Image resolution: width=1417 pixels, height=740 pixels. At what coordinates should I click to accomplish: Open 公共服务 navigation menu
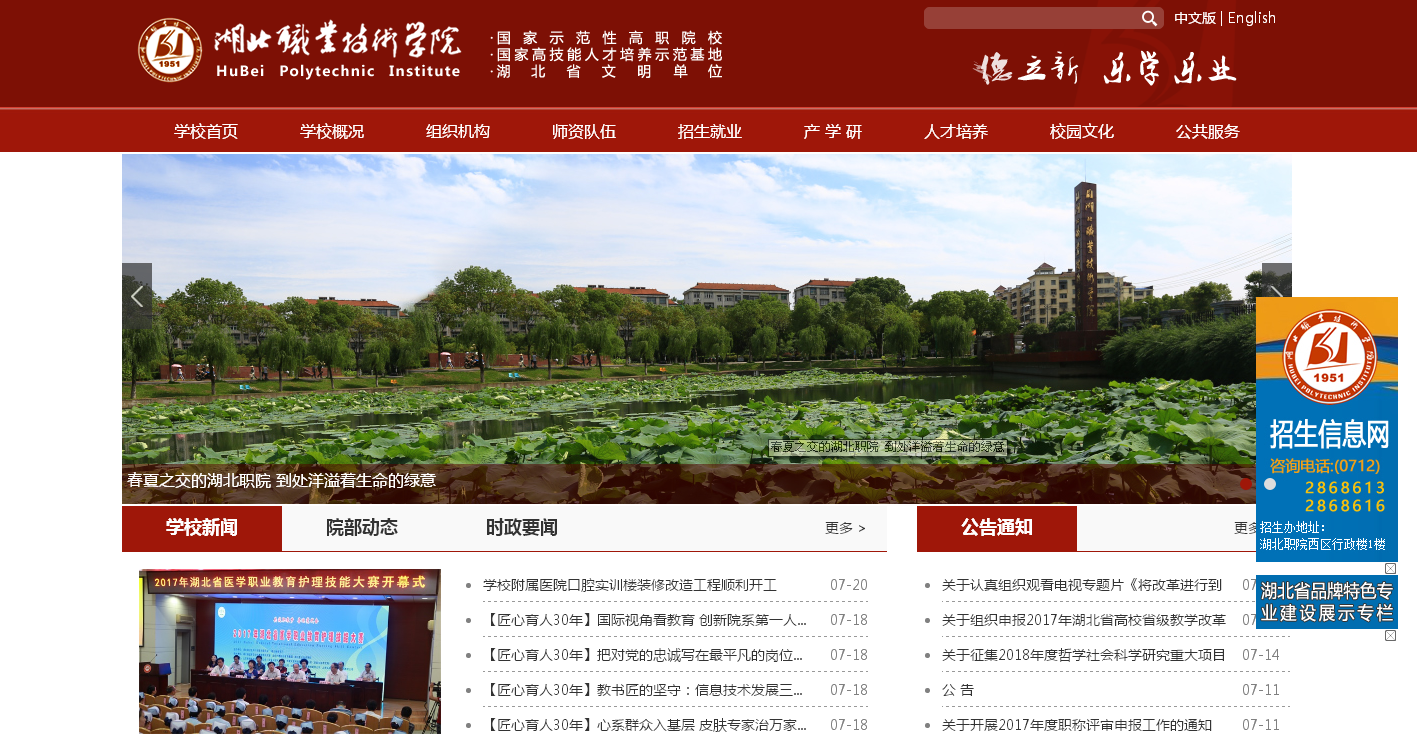point(1208,131)
